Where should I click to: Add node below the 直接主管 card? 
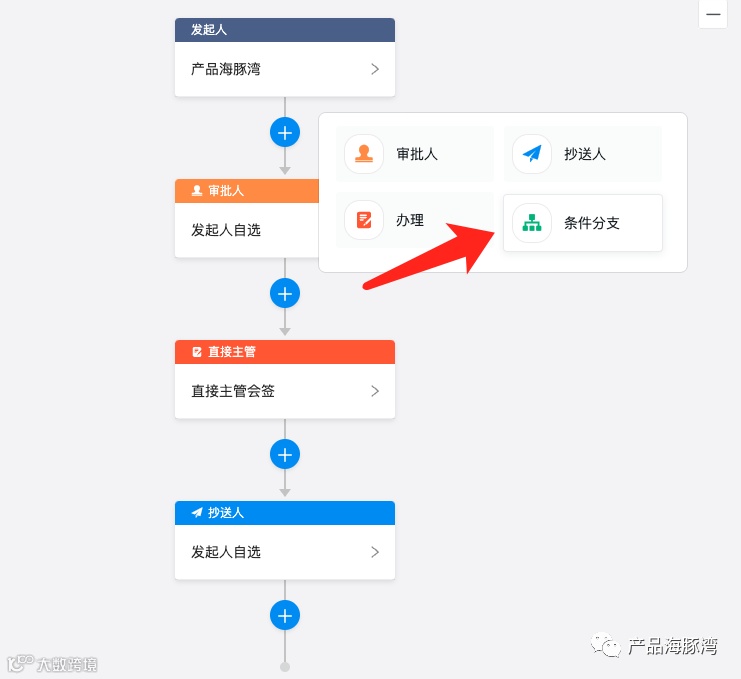(284, 455)
